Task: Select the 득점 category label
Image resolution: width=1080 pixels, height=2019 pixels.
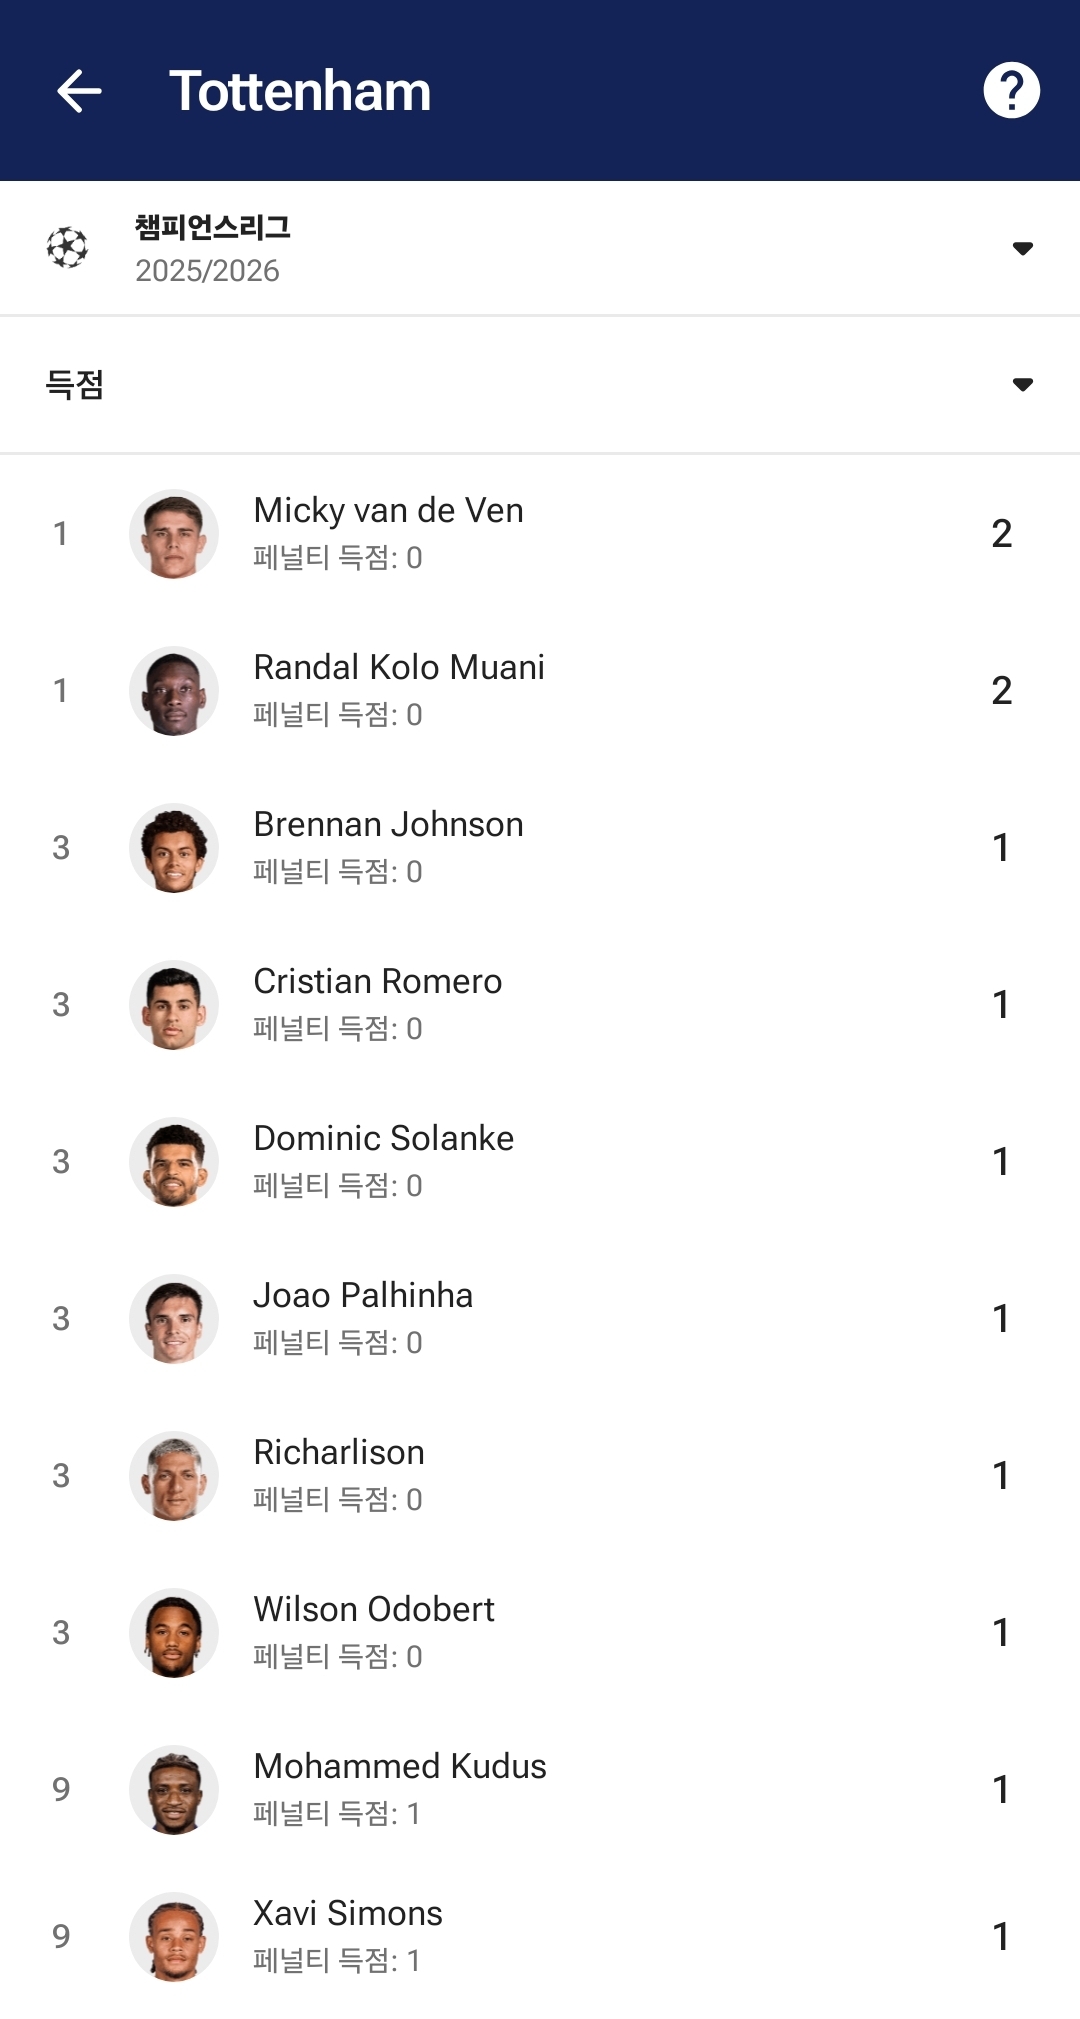Action: [75, 385]
